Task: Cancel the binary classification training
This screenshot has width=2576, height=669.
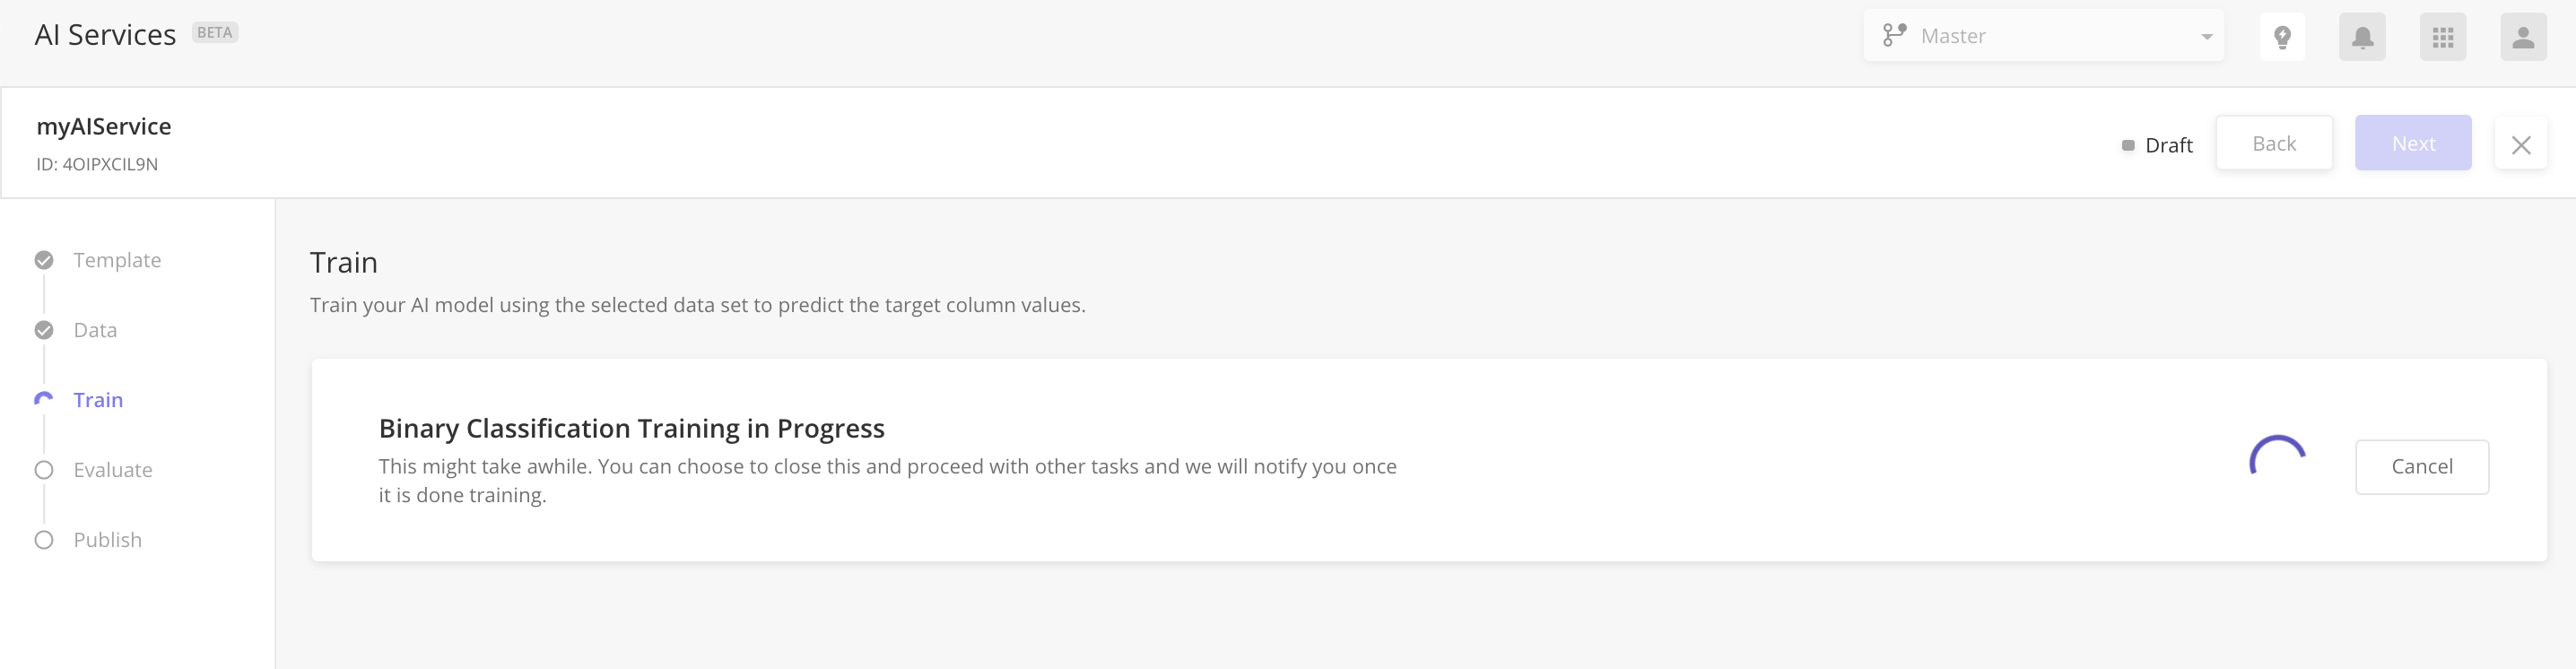Action: point(2422,467)
